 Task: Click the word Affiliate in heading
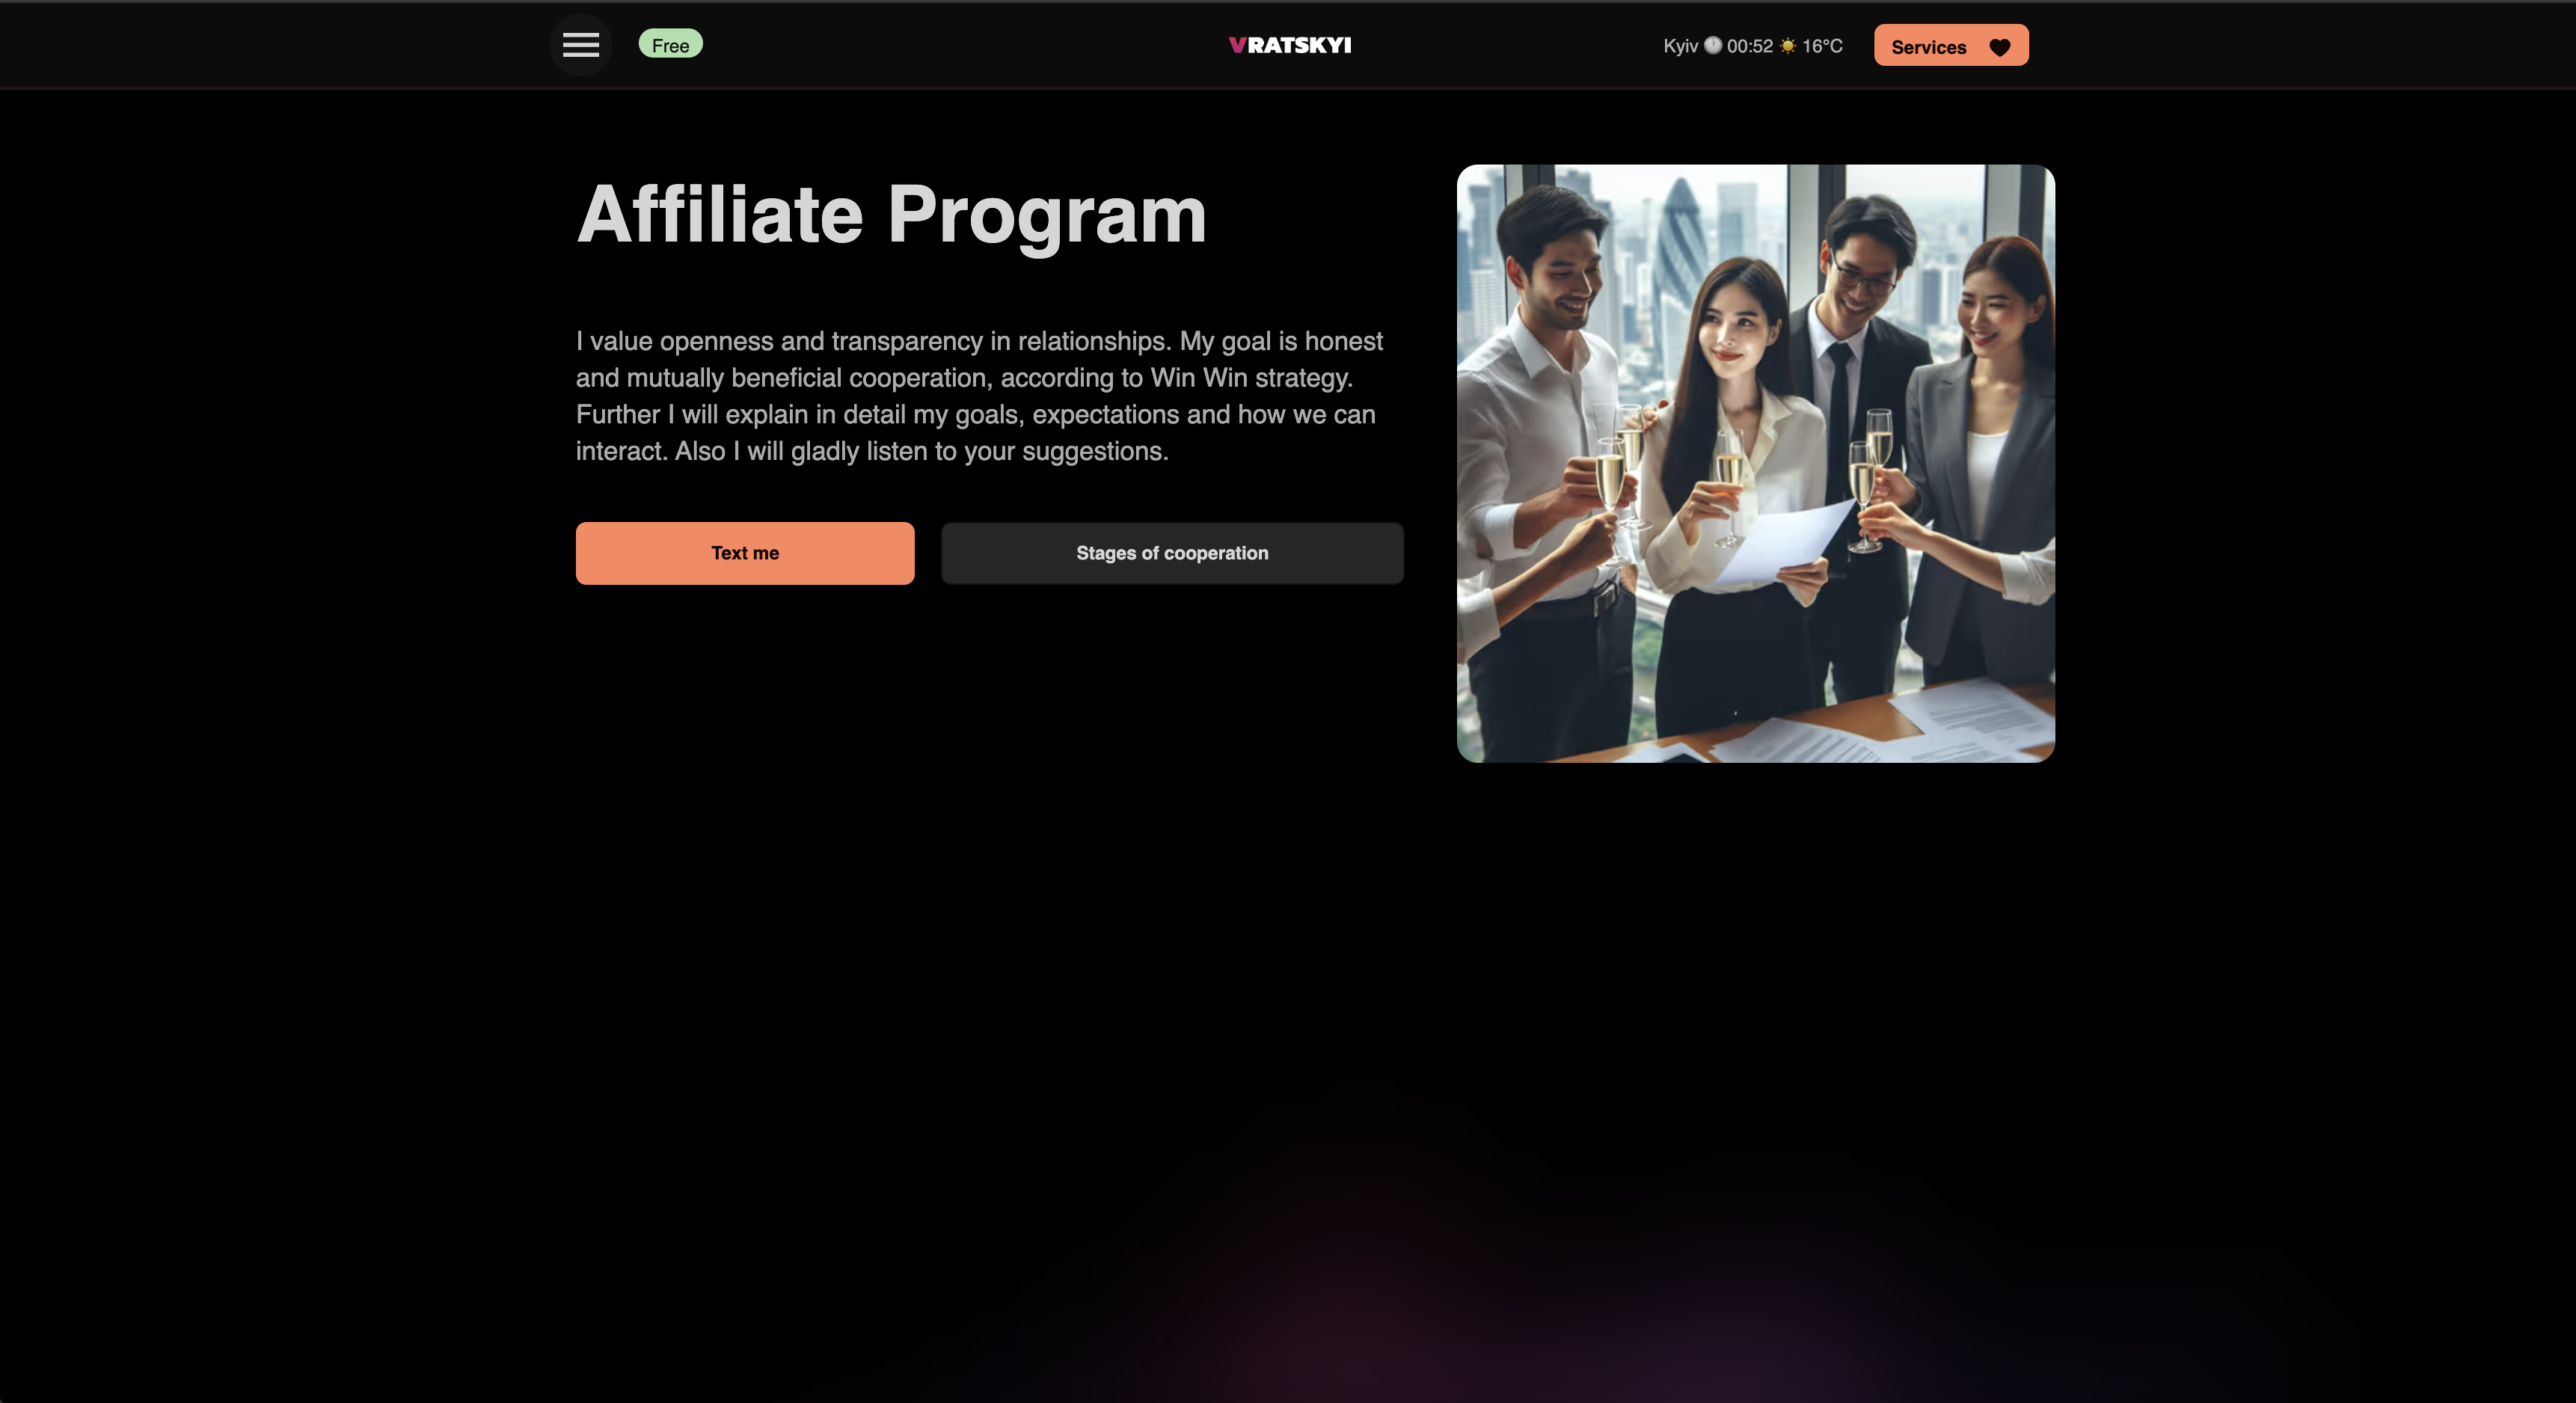point(719,214)
